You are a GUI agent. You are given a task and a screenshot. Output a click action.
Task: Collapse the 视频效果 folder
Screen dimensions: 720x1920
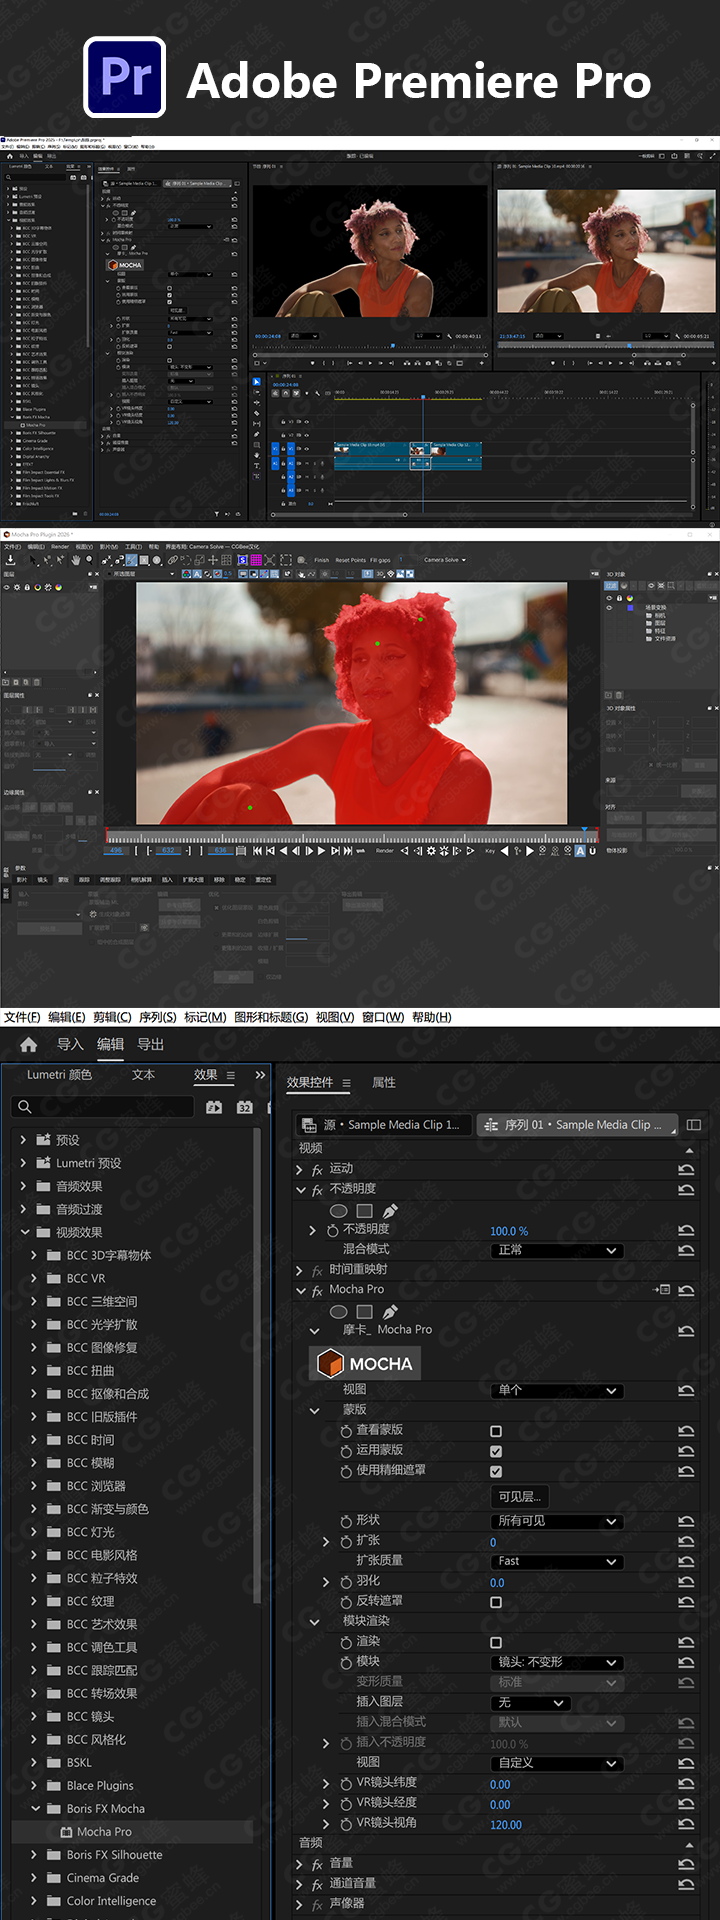[24, 1232]
